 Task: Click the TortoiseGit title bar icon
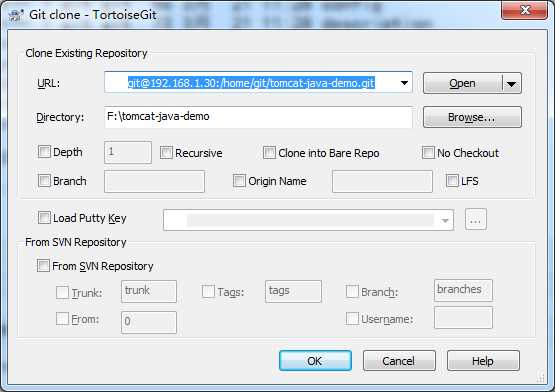pos(16,15)
